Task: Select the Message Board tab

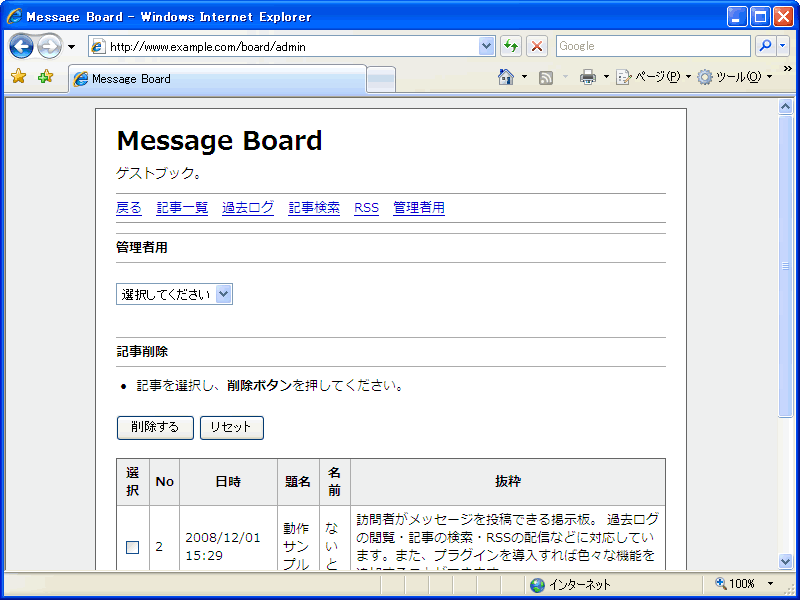Action: point(217,79)
